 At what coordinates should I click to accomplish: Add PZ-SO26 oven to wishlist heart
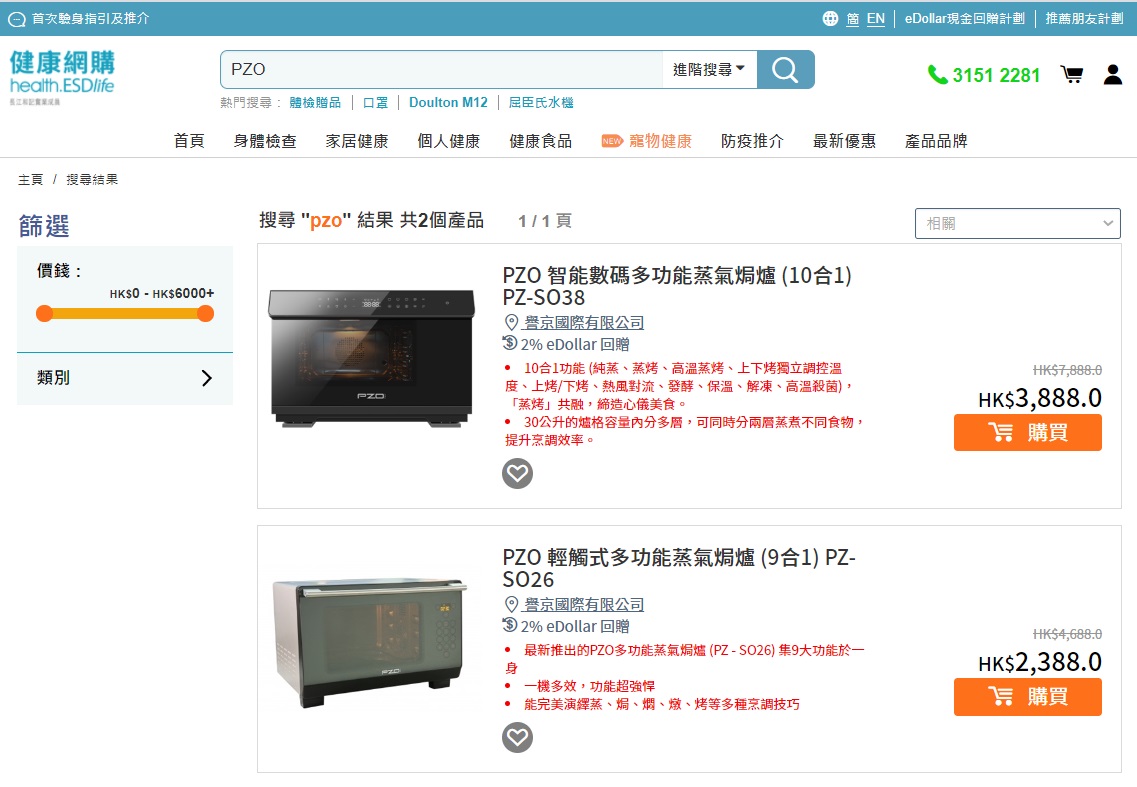pyautogui.click(x=517, y=738)
